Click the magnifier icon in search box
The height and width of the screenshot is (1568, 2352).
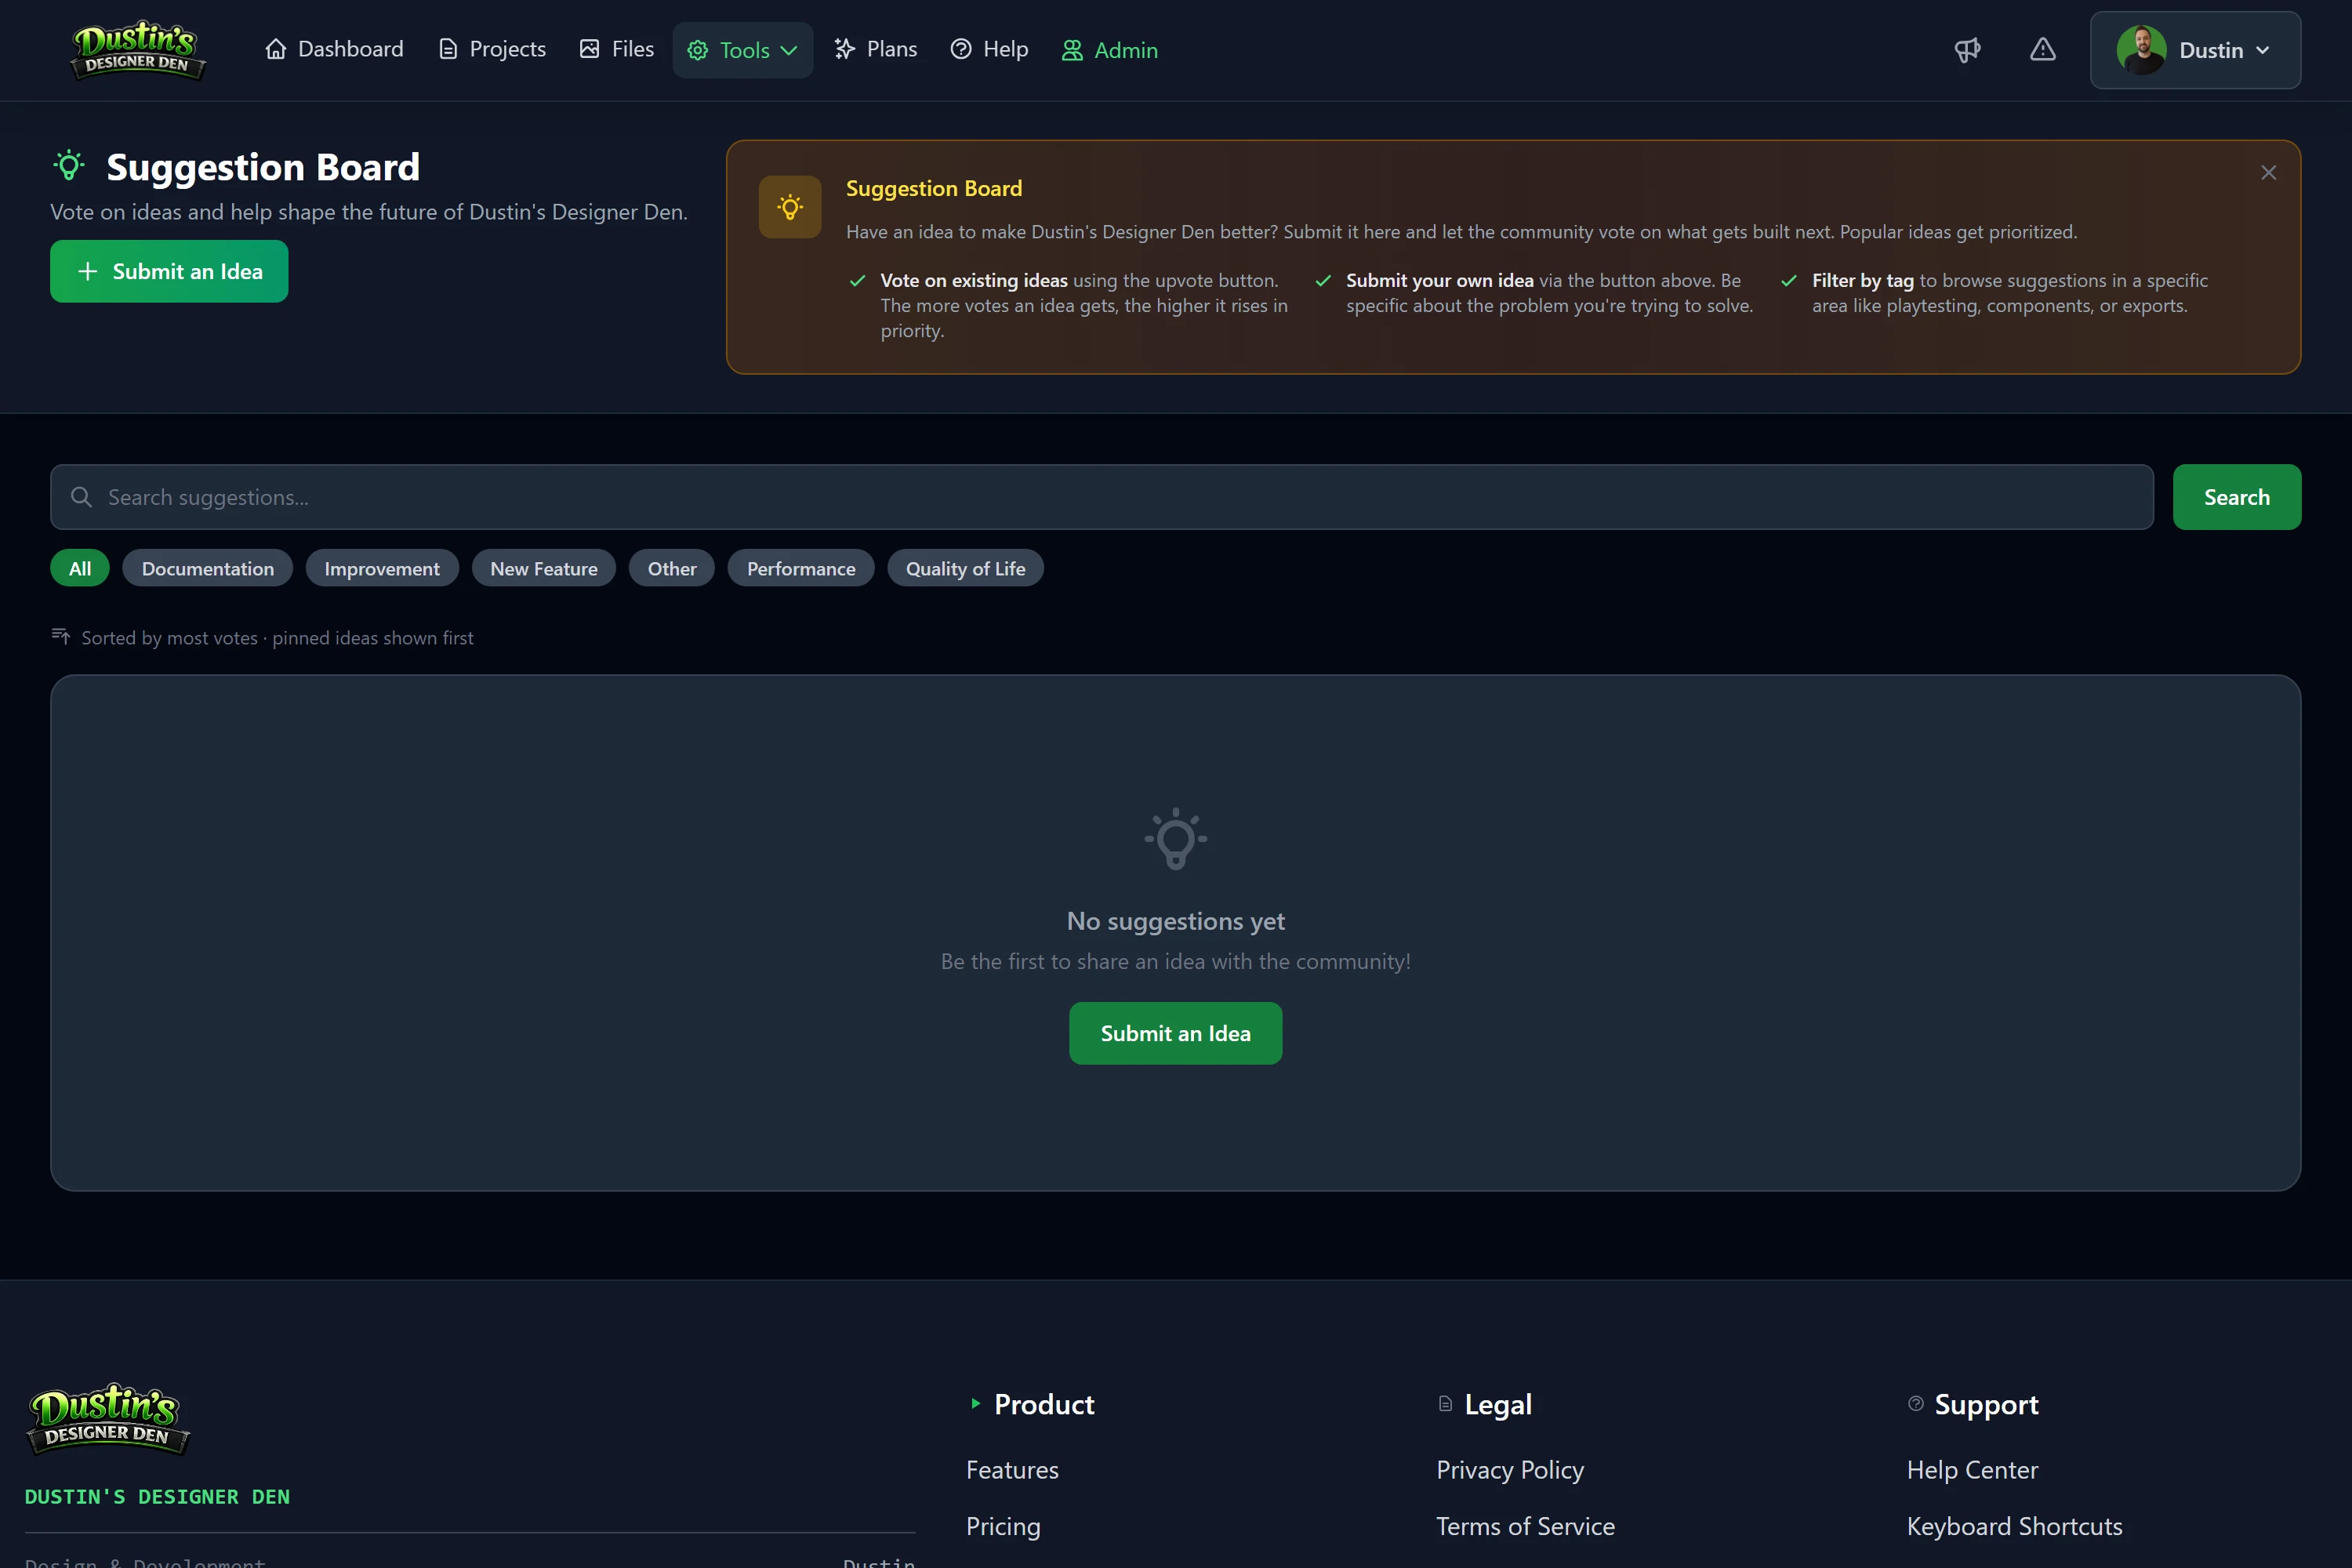pyautogui.click(x=82, y=497)
